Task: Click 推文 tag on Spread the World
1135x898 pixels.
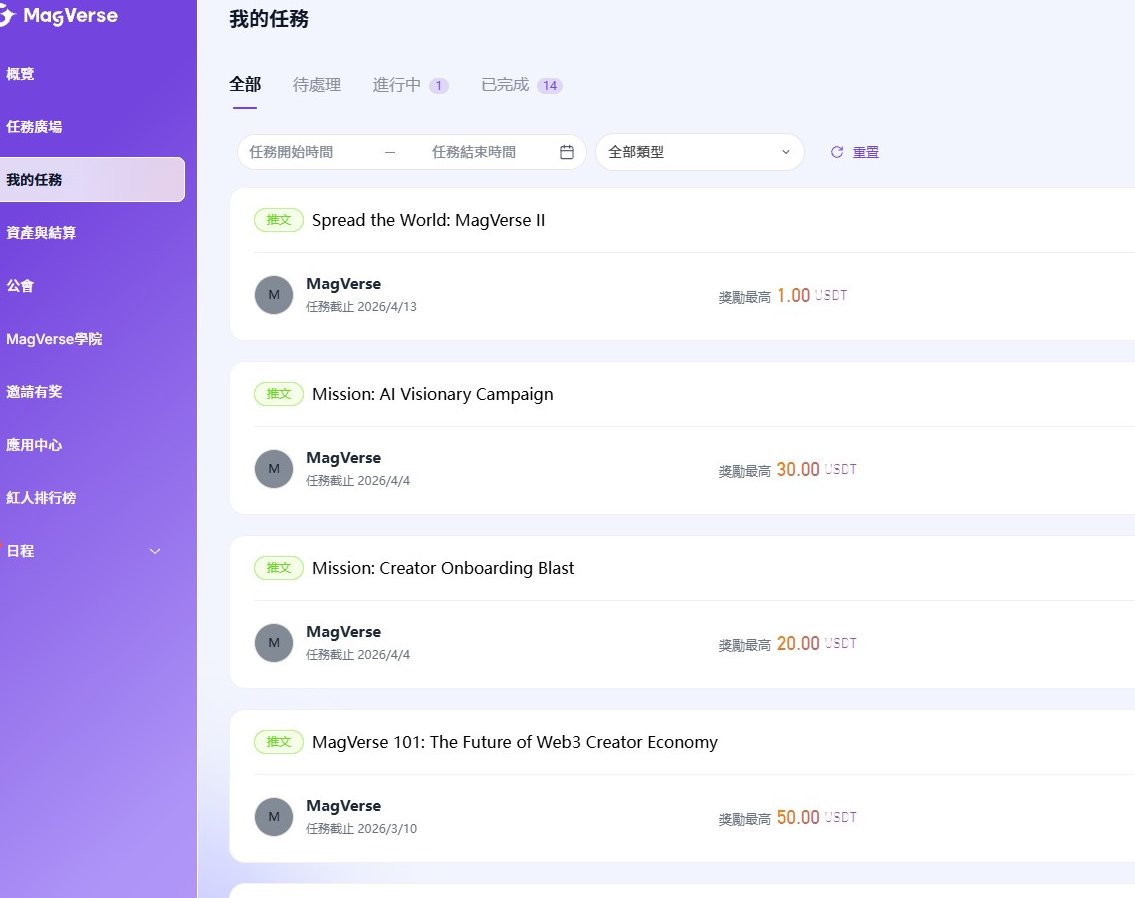Action: (279, 220)
